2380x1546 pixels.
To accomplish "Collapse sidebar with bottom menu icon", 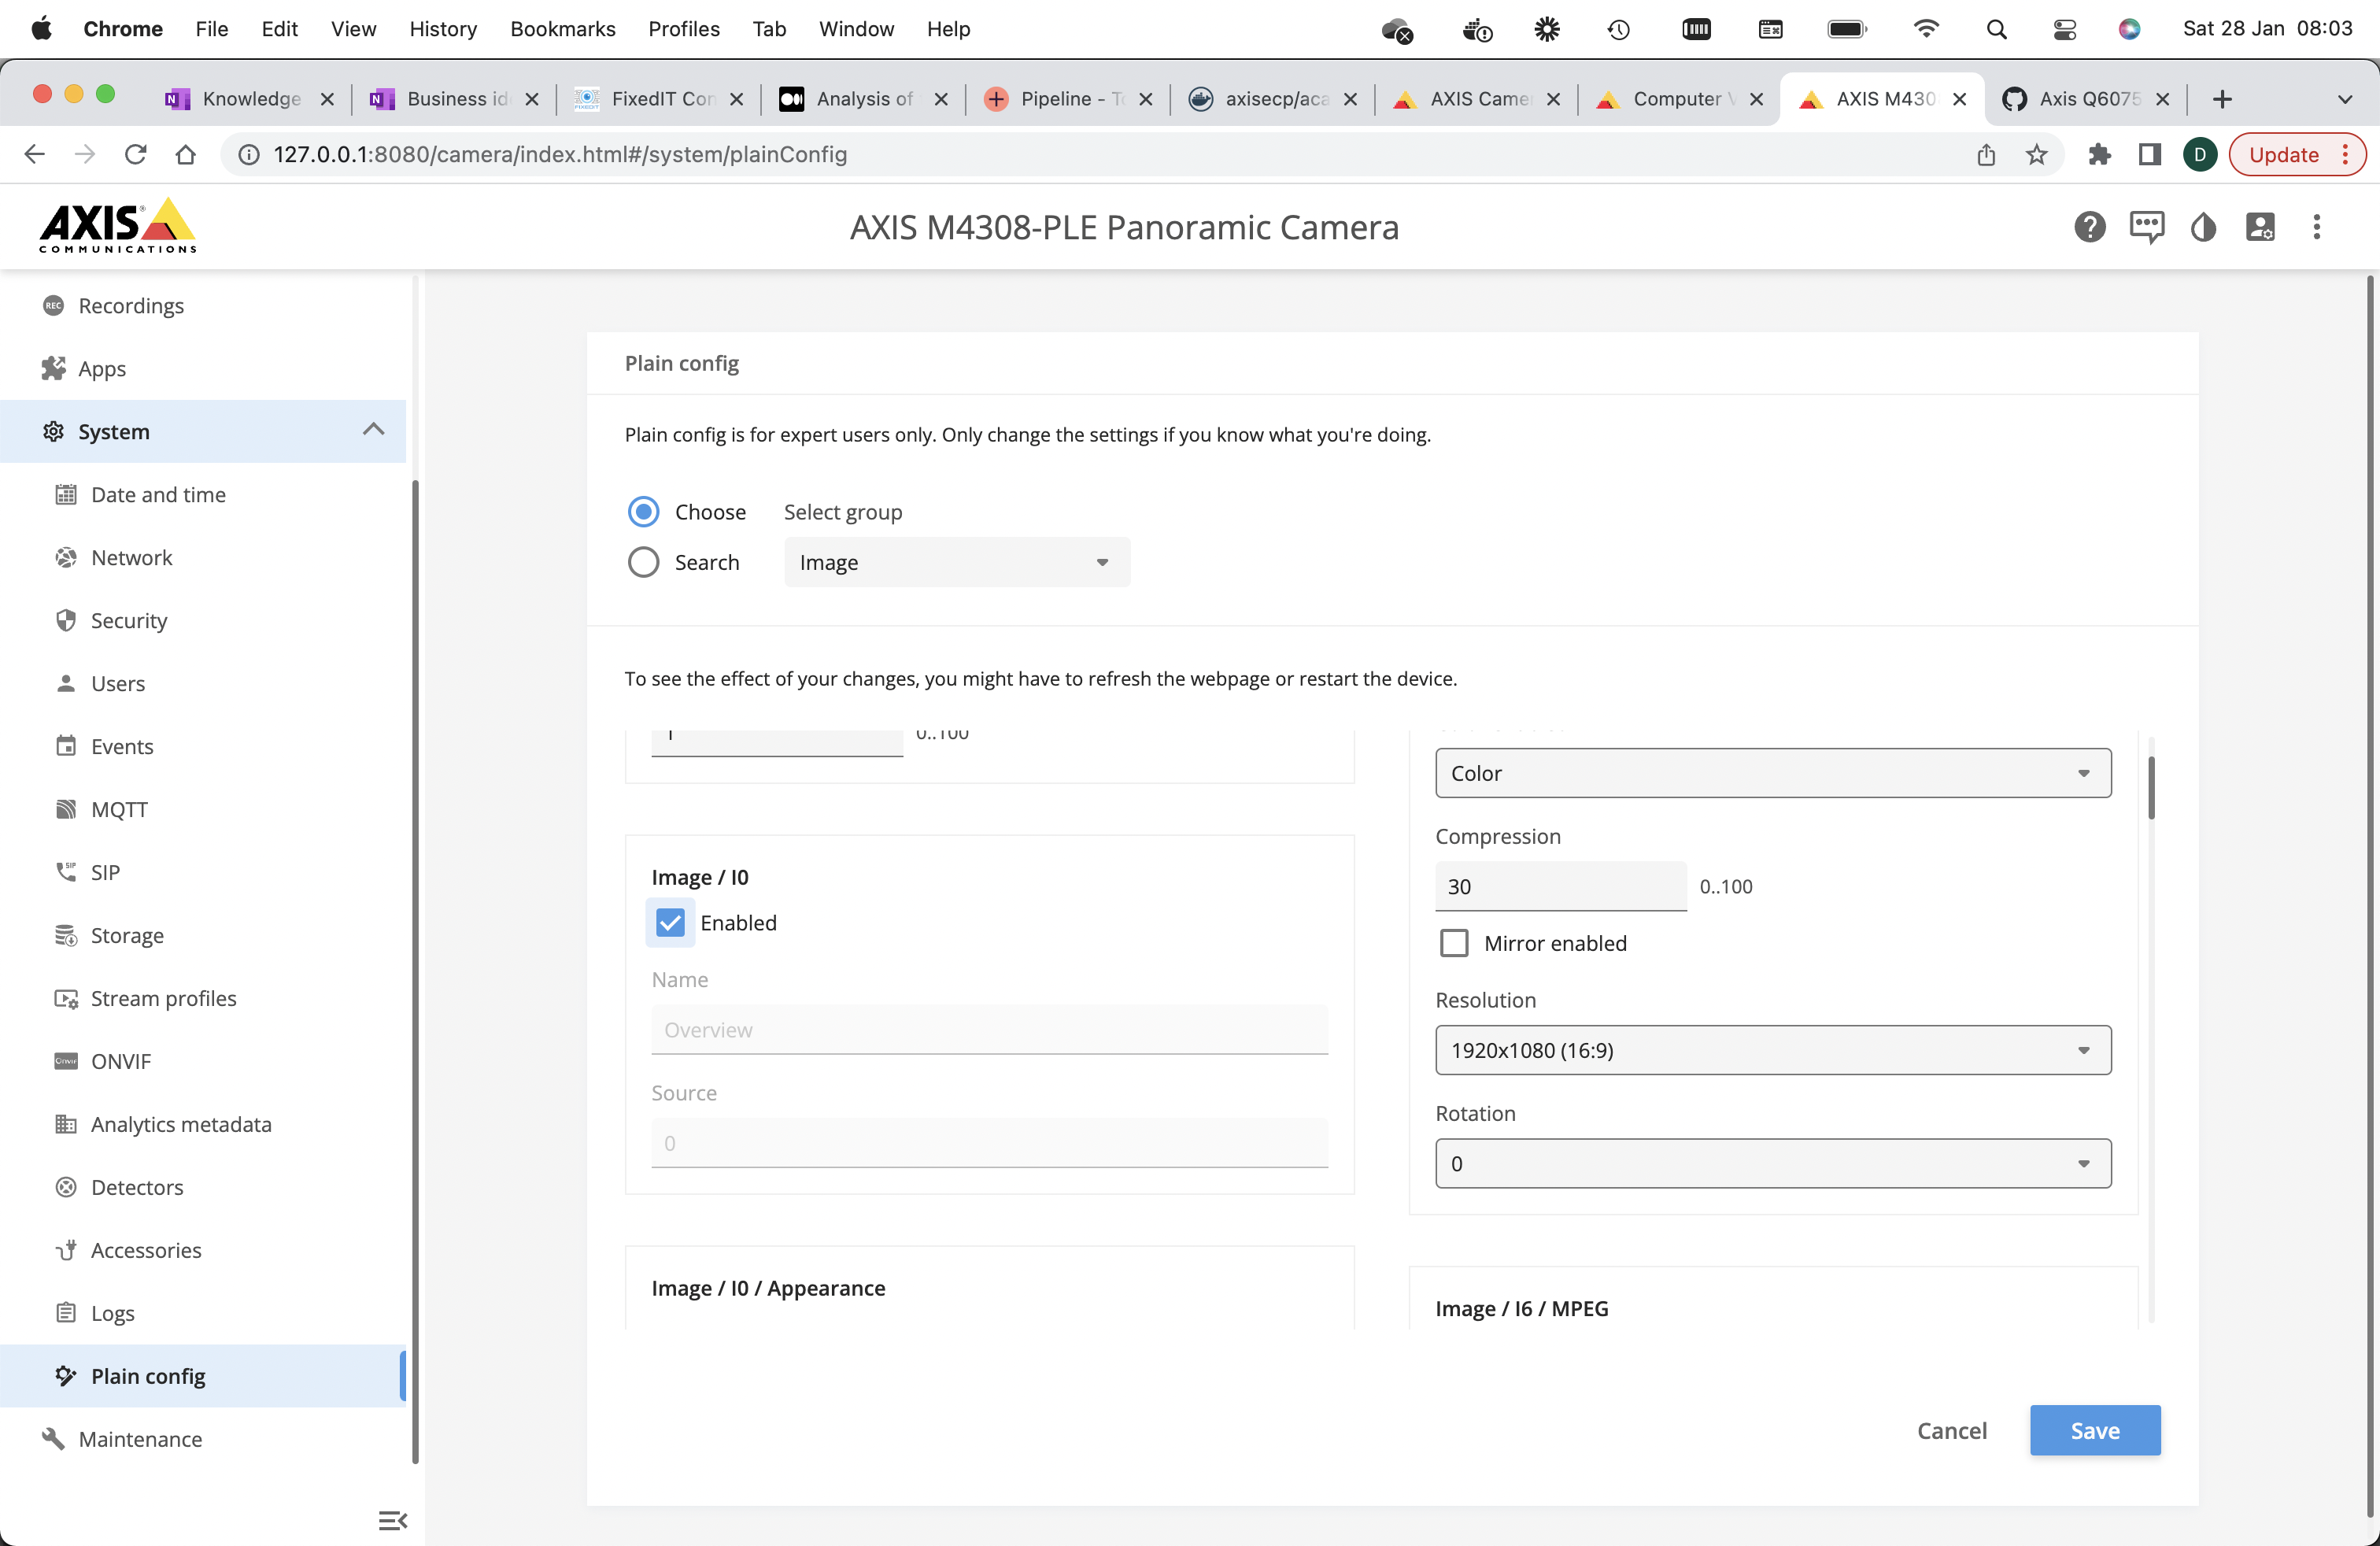I will coord(392,1520).
